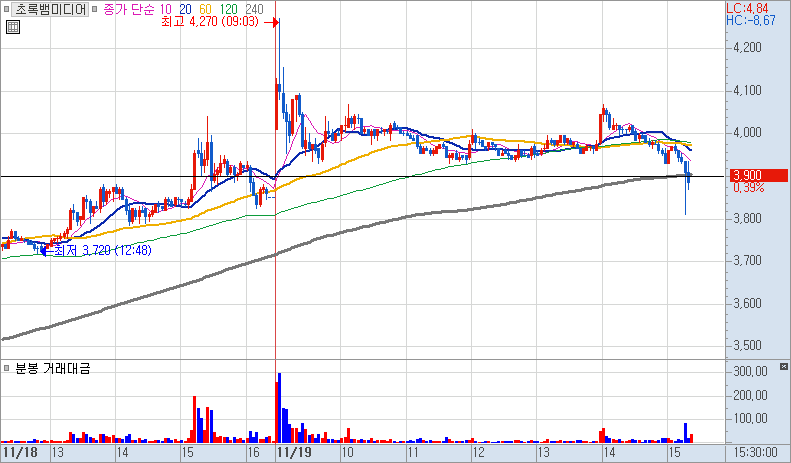Click the 10 hour label on time axis

point(348,452)
